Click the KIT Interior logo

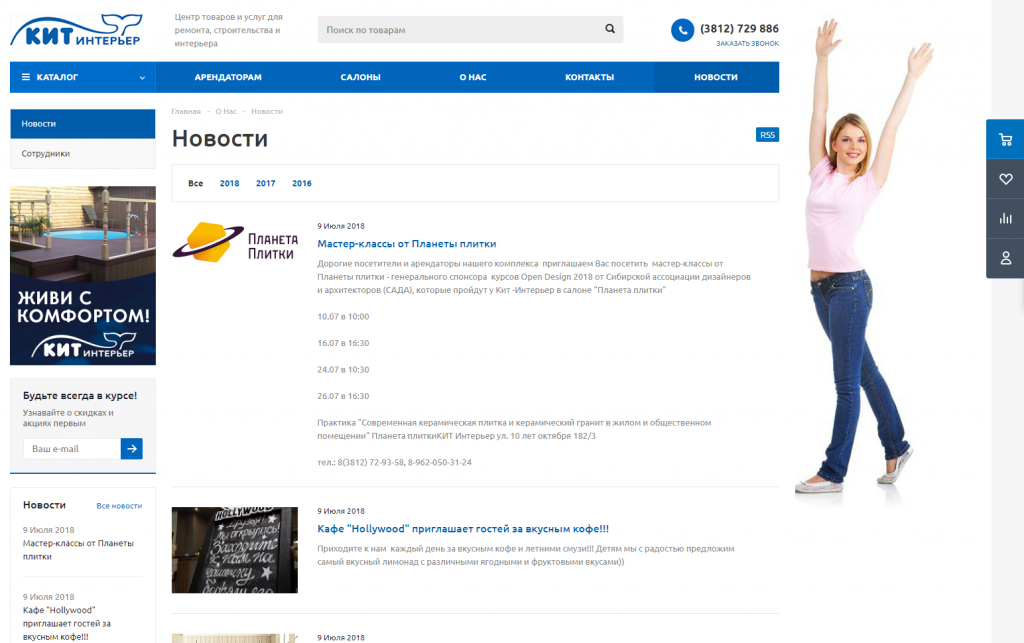(75, 30)
